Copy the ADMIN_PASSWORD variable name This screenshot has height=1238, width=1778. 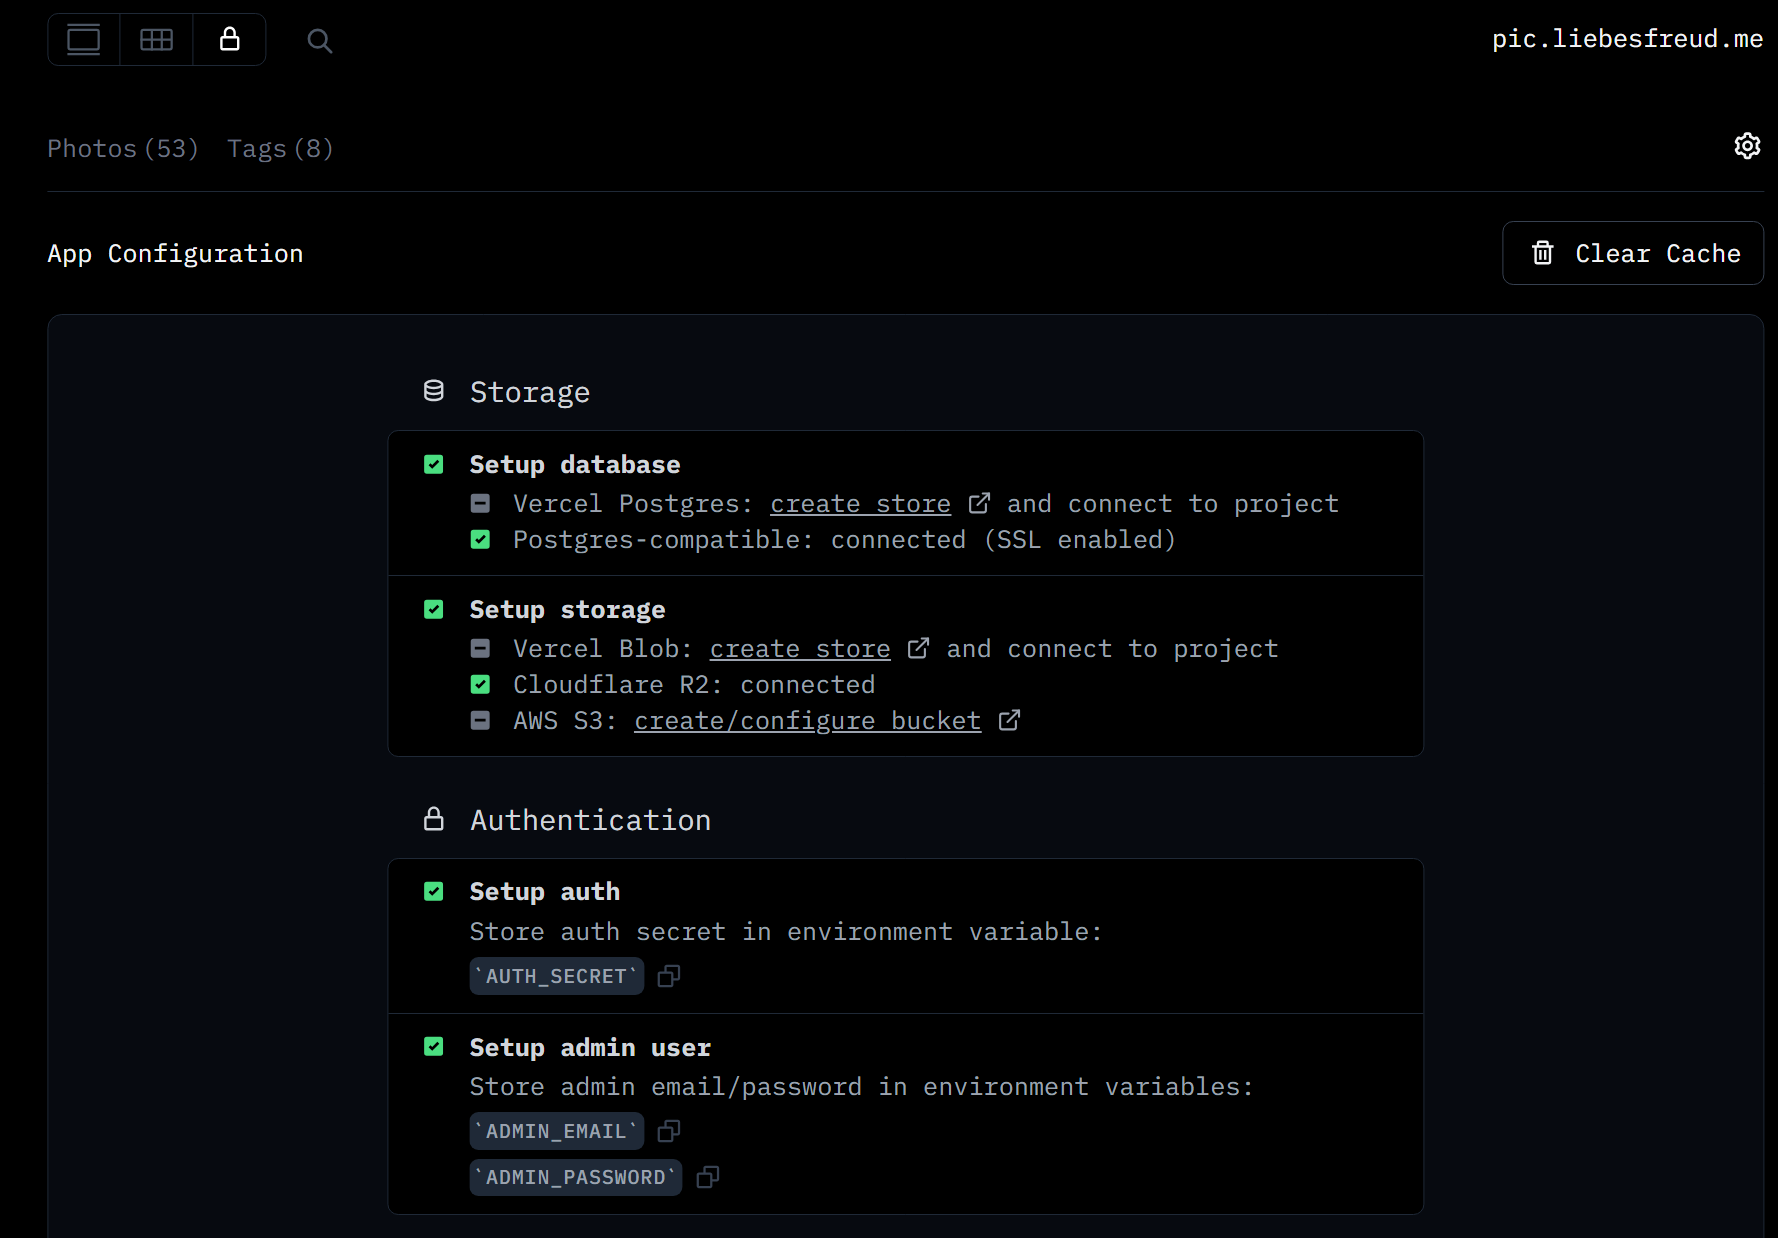(708, 1177)
